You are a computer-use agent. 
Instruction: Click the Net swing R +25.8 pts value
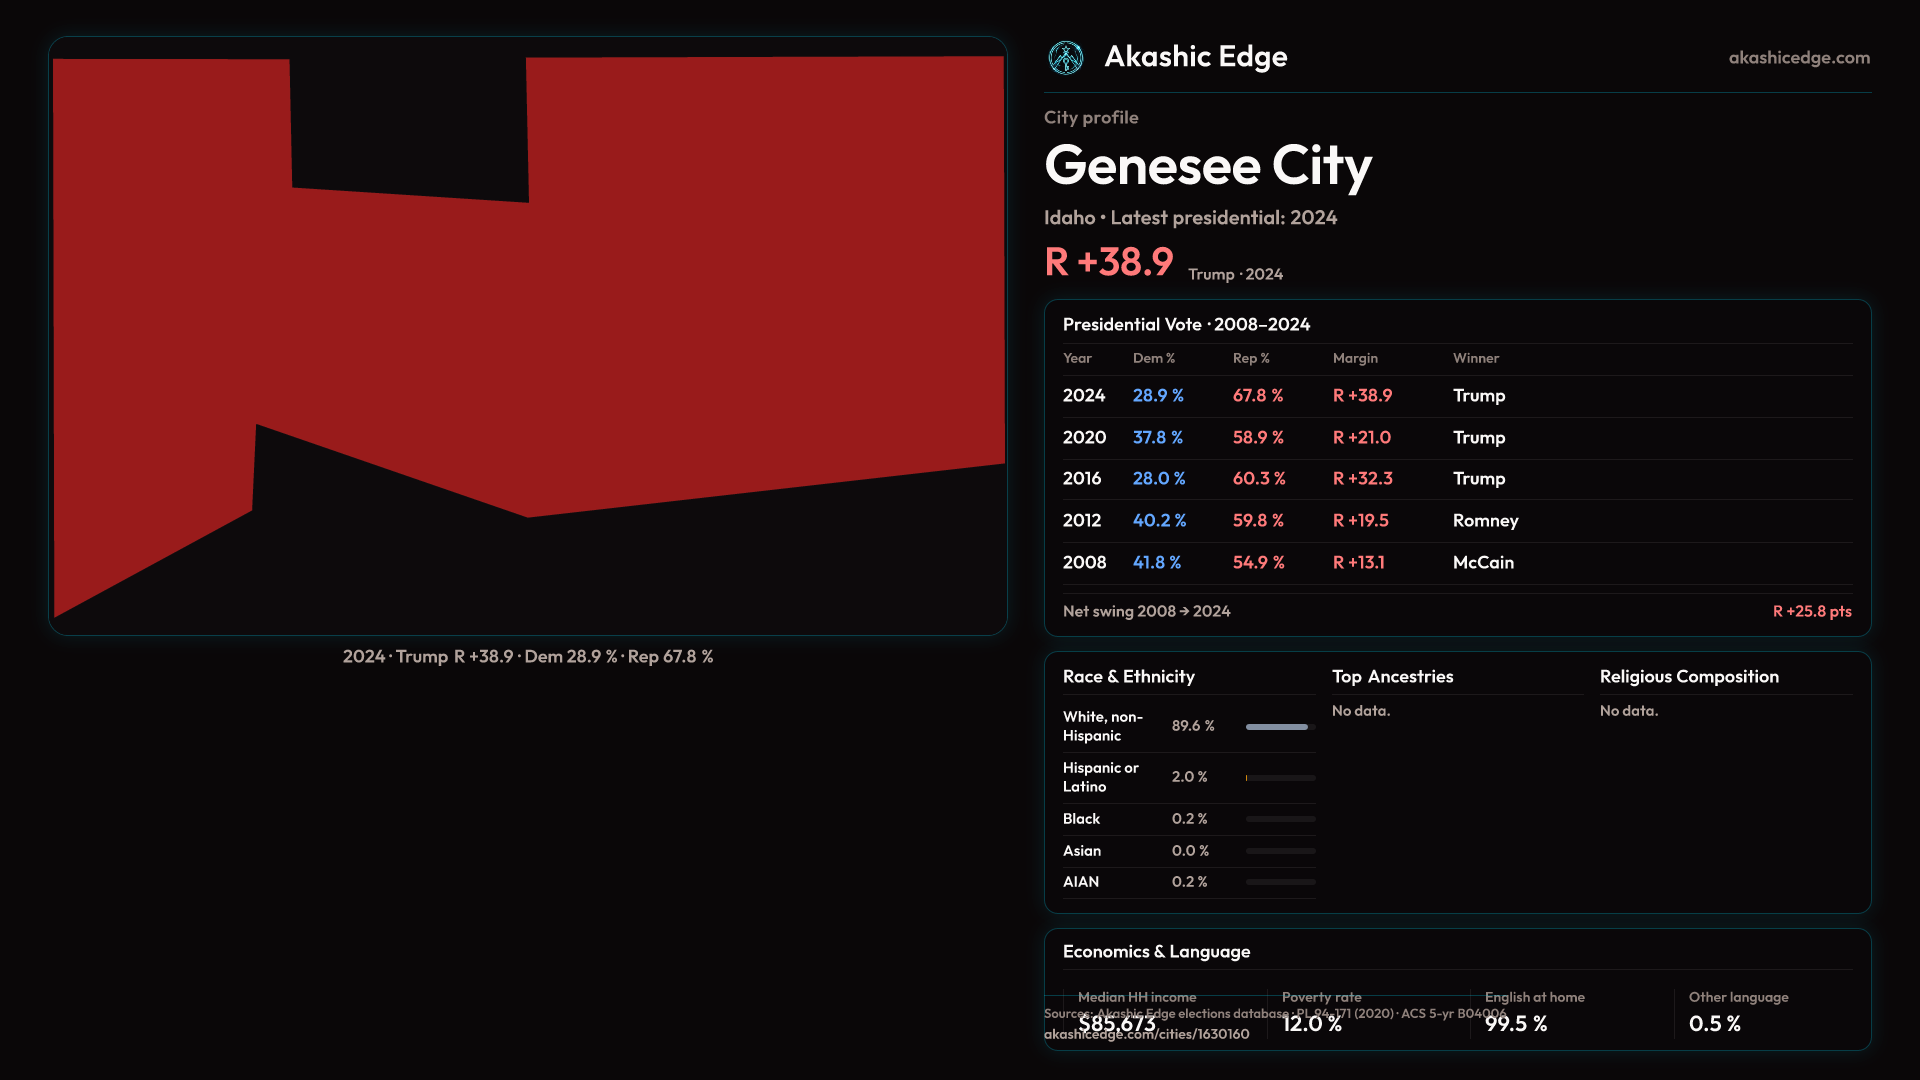point(1811,612)
